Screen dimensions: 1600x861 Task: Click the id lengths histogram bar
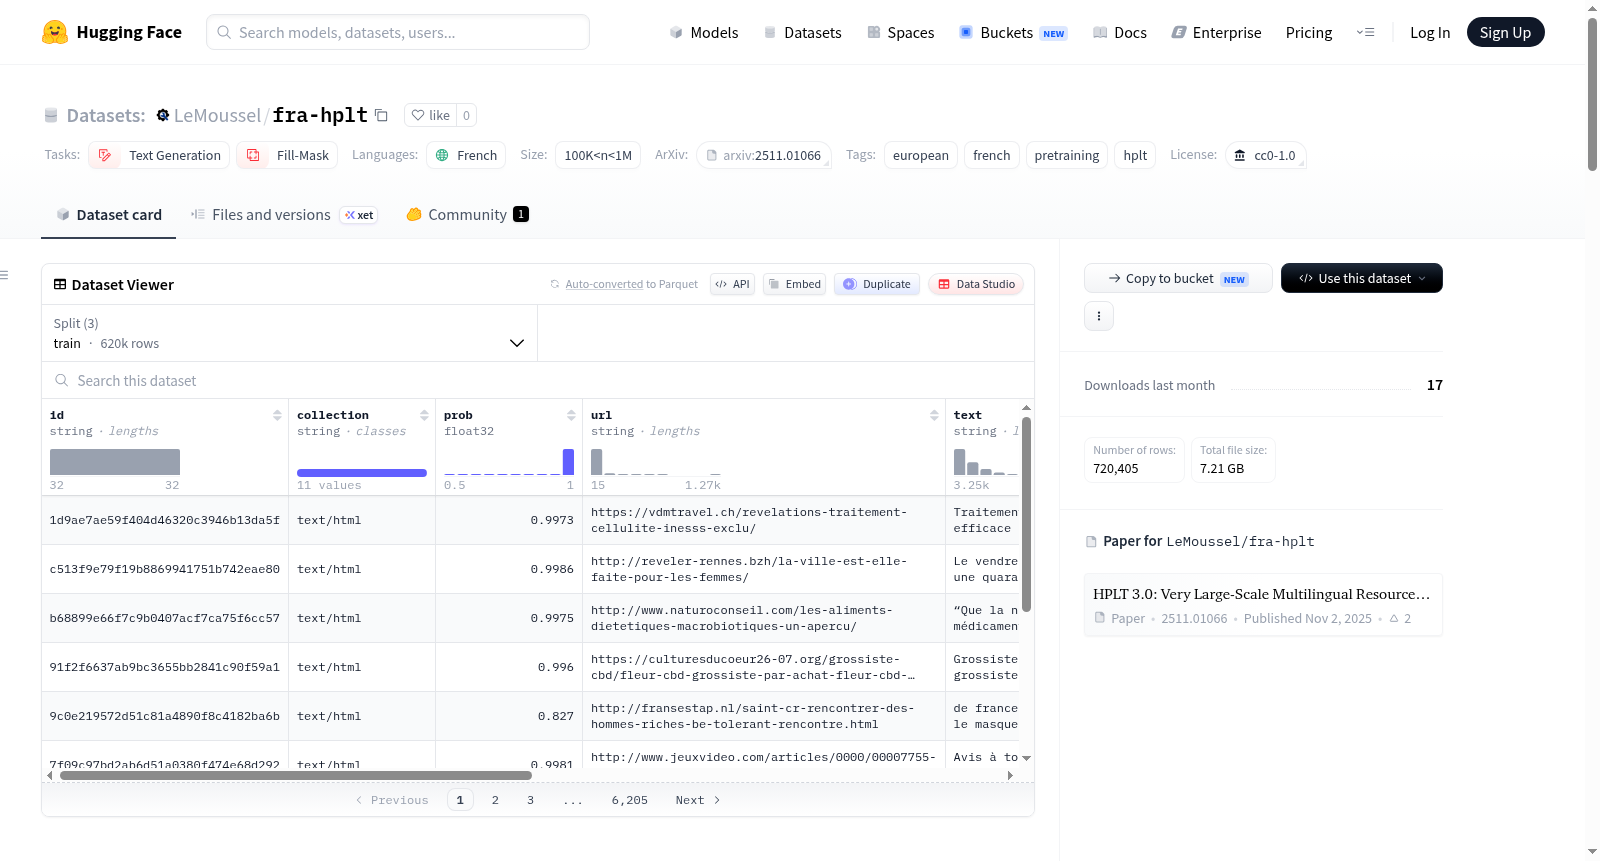coord(115,461)
